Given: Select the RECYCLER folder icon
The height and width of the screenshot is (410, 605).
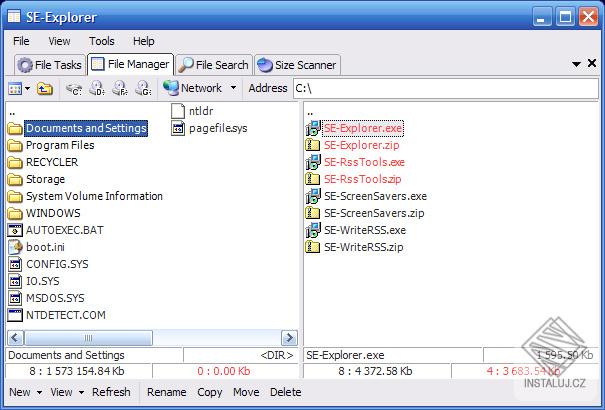Looking at the screenshot, I should click(15, 162).
